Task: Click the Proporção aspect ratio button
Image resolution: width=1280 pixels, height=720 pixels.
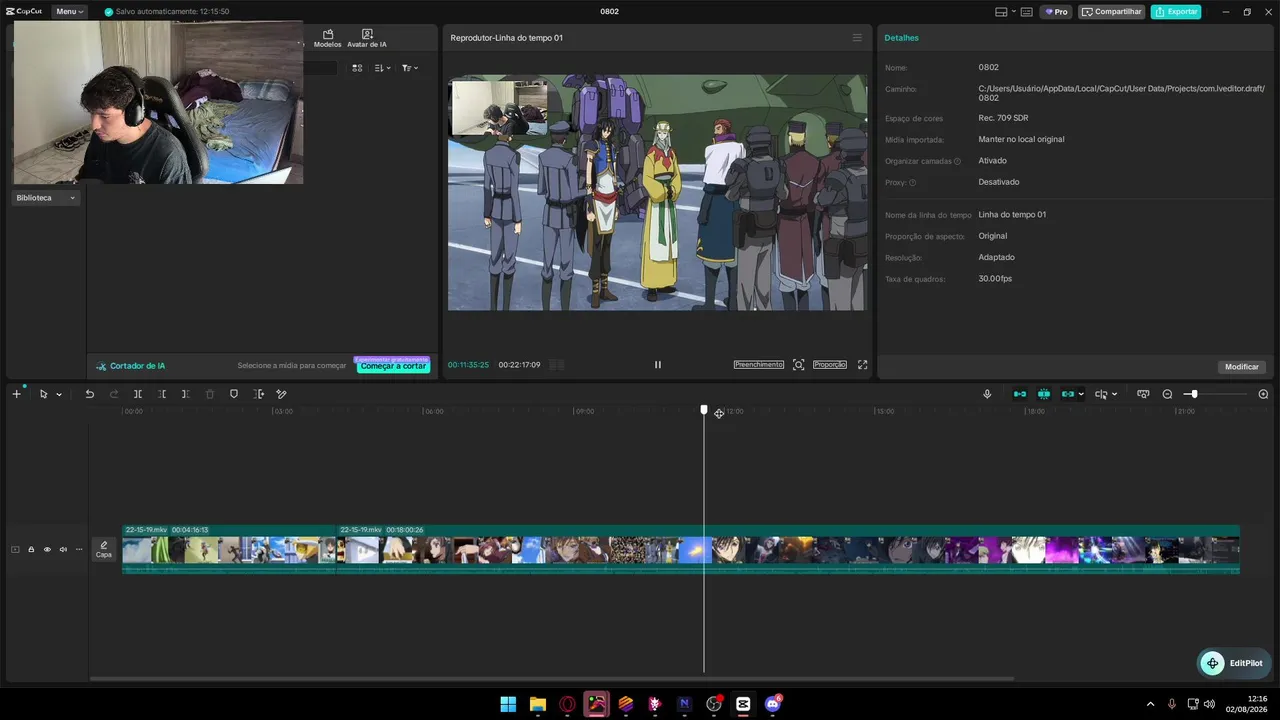Action: tap(830, 365)
